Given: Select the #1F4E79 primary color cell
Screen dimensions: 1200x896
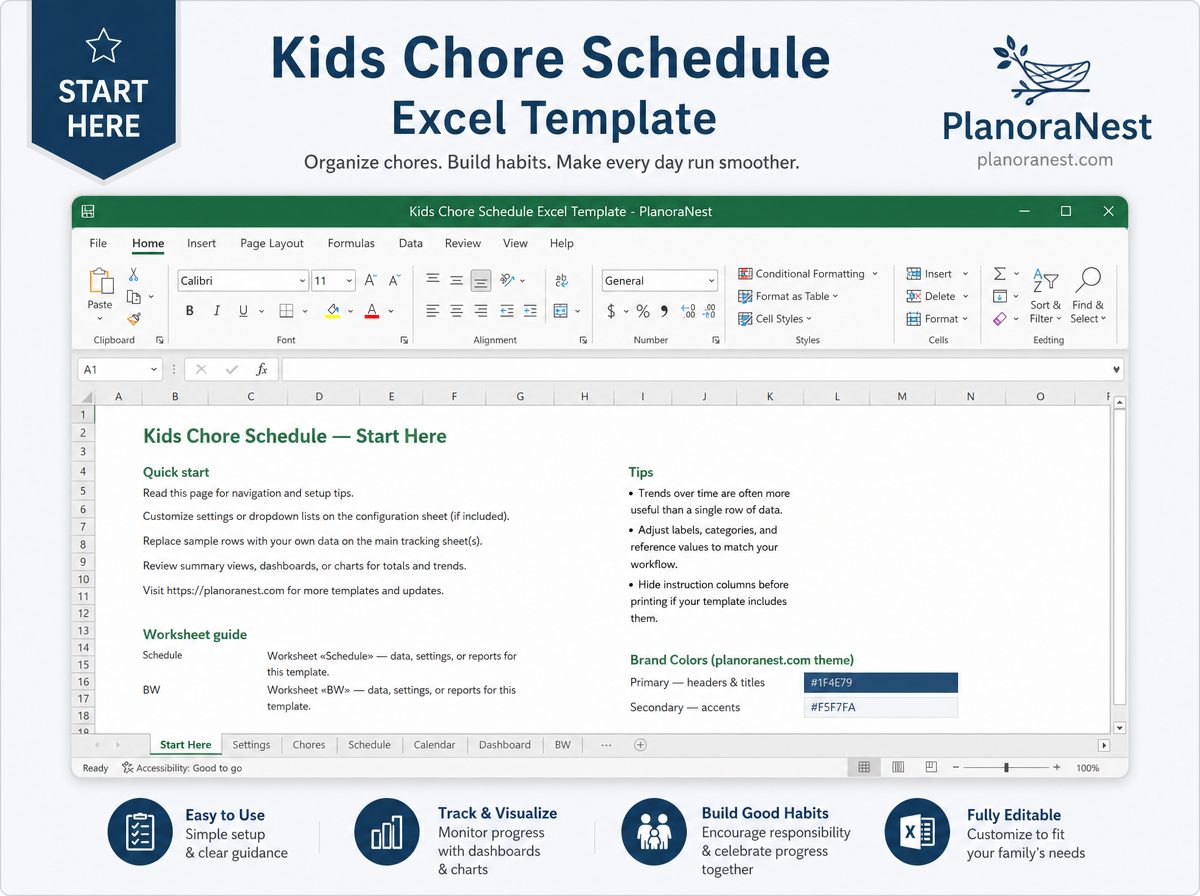Looking at the screenshot, I should coord(881,683).
